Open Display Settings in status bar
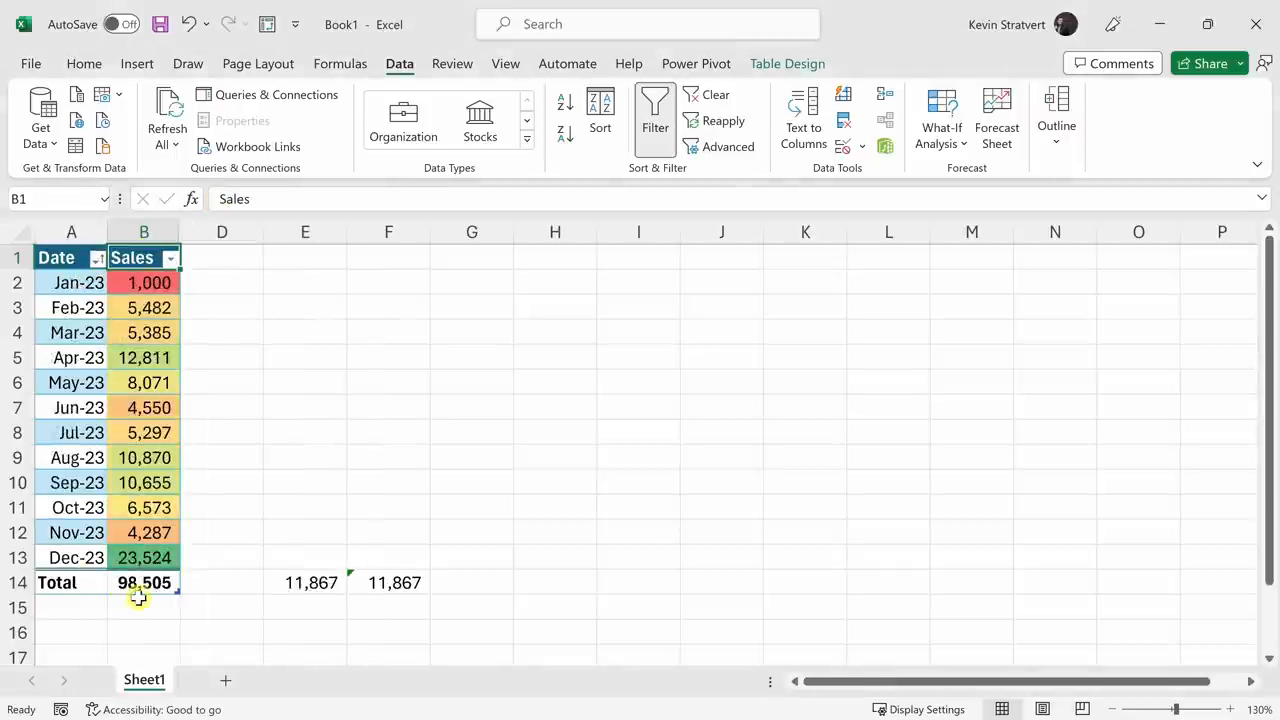The image size is (1280, 720). click(x=919, y=709)
